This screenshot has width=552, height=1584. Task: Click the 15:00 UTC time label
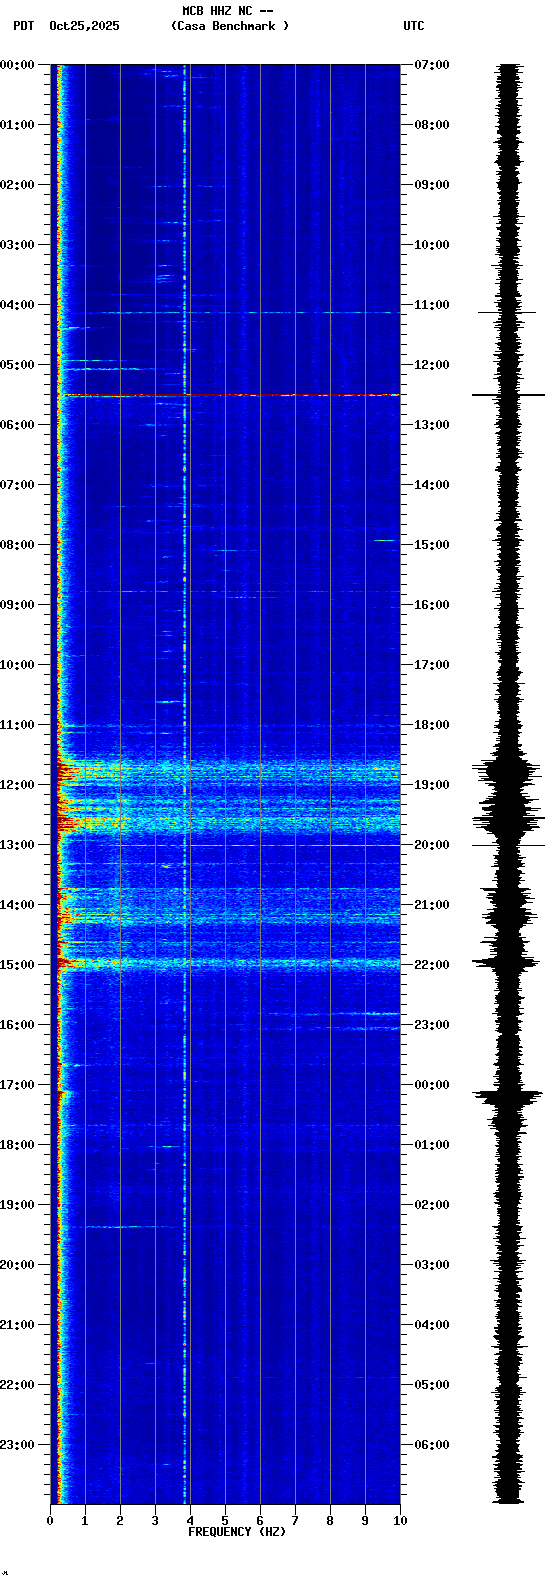pyautogui.click(x=432, y=545)
